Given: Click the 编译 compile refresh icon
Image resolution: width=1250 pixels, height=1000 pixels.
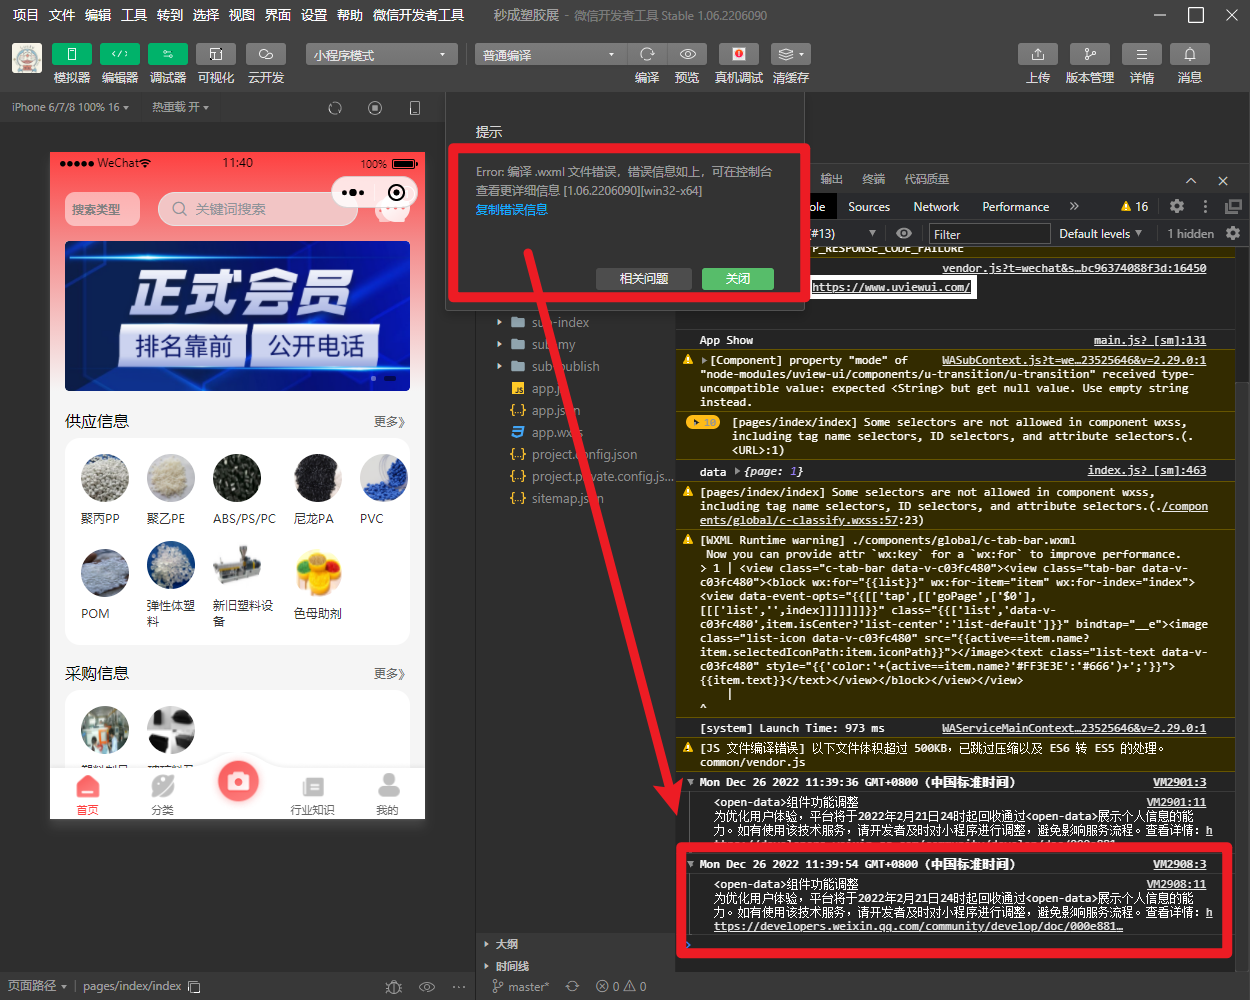Looking at the screenshot, I should click(647, 54).
